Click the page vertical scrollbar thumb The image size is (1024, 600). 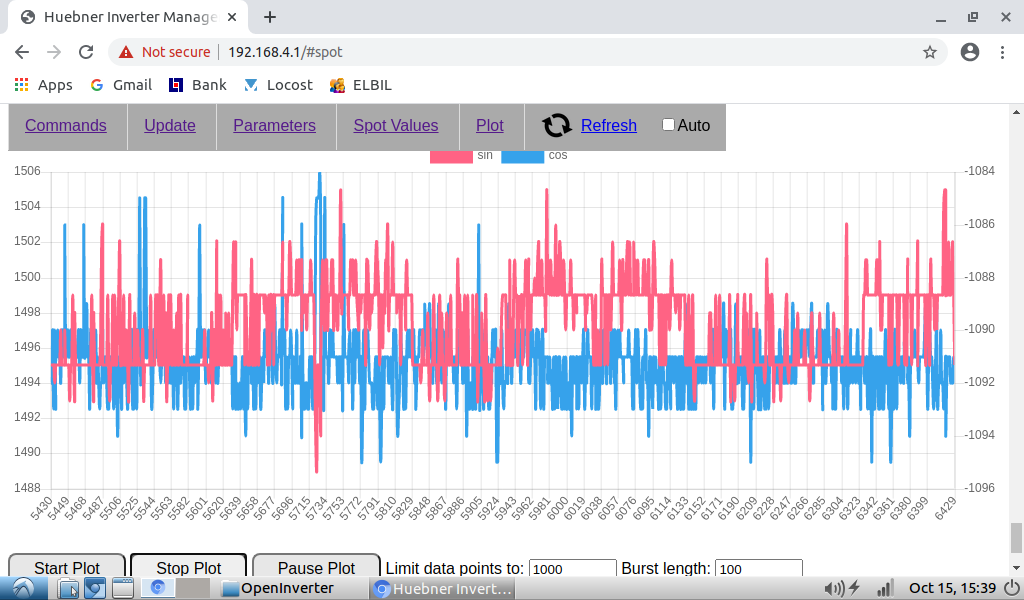coord(1016,537)
